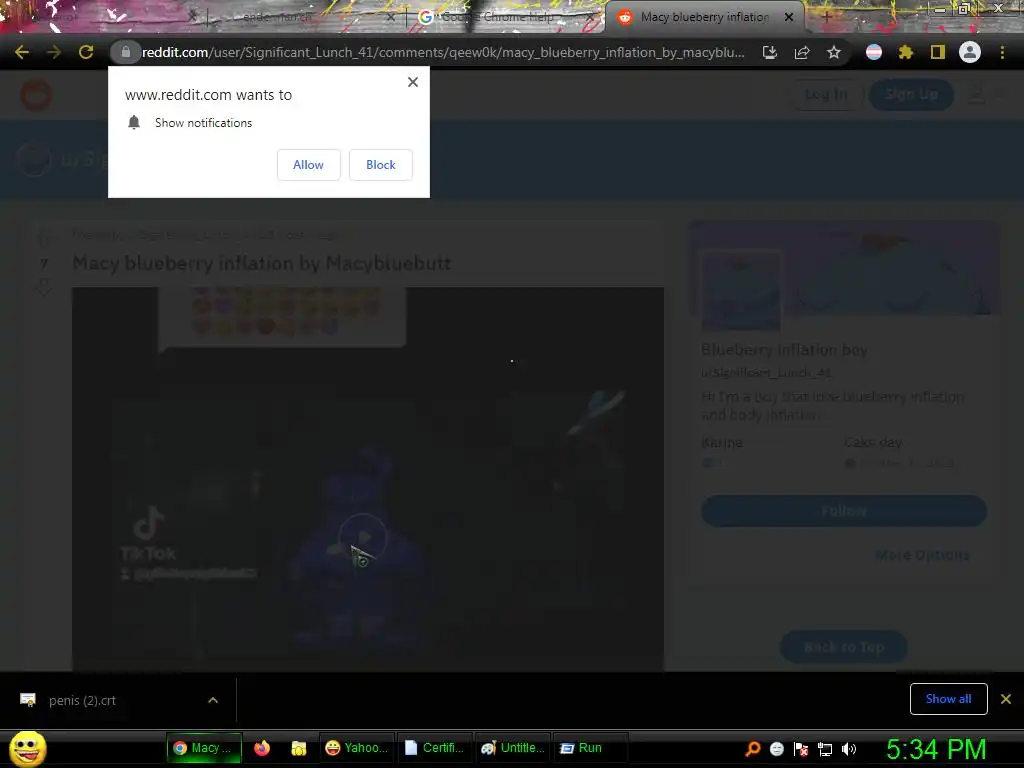1024x768 pixels.
Task: Toggle the side panel icon
Action: [938, 52]
